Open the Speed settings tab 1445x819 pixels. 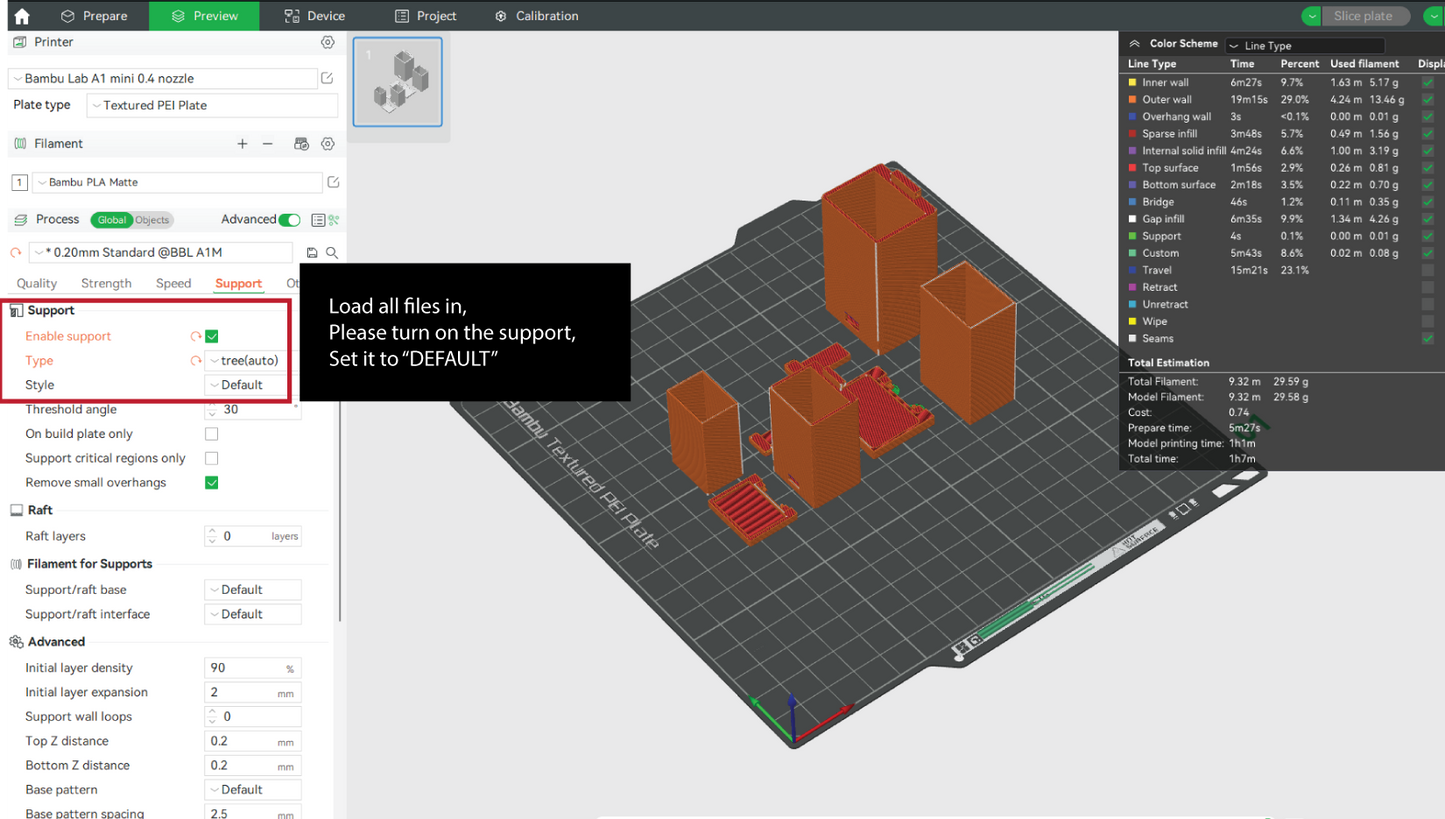173,284
